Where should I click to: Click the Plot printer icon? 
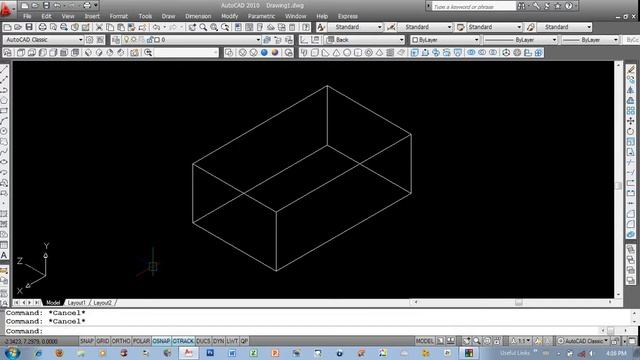(42, 27)
